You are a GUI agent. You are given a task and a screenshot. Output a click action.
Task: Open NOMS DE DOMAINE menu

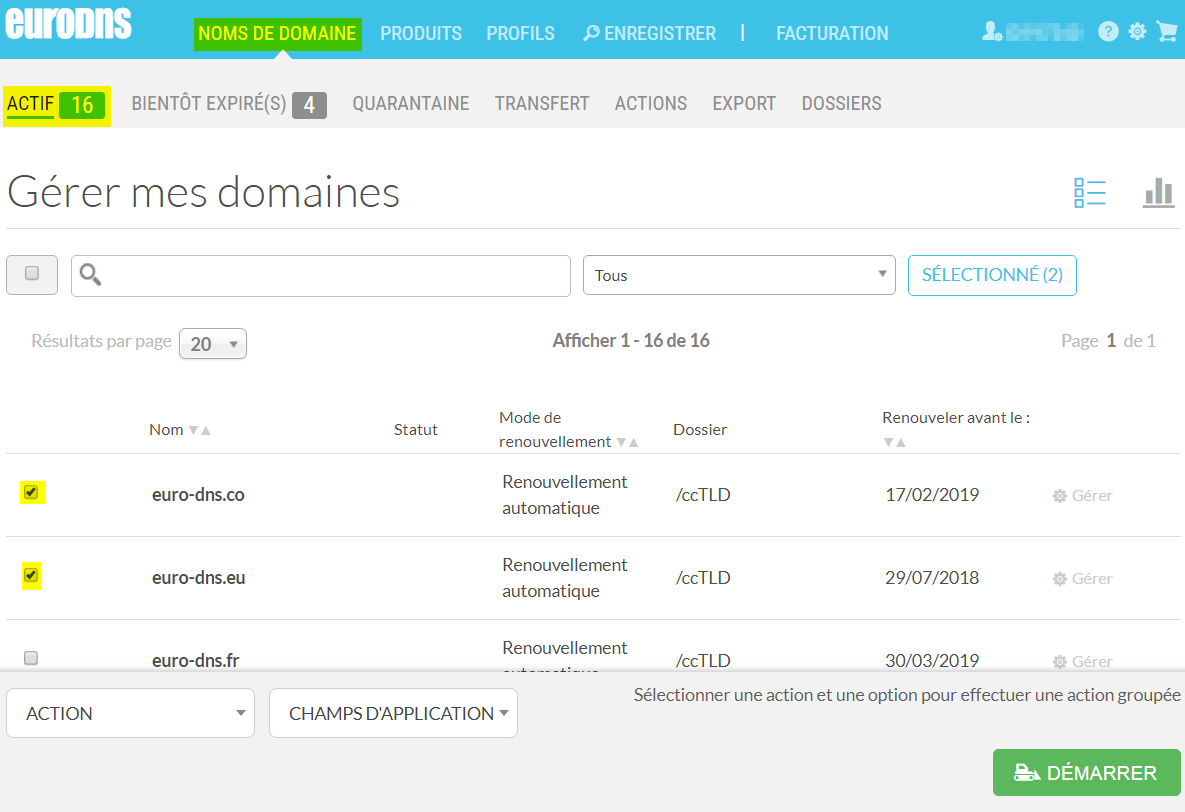(277, 34)
